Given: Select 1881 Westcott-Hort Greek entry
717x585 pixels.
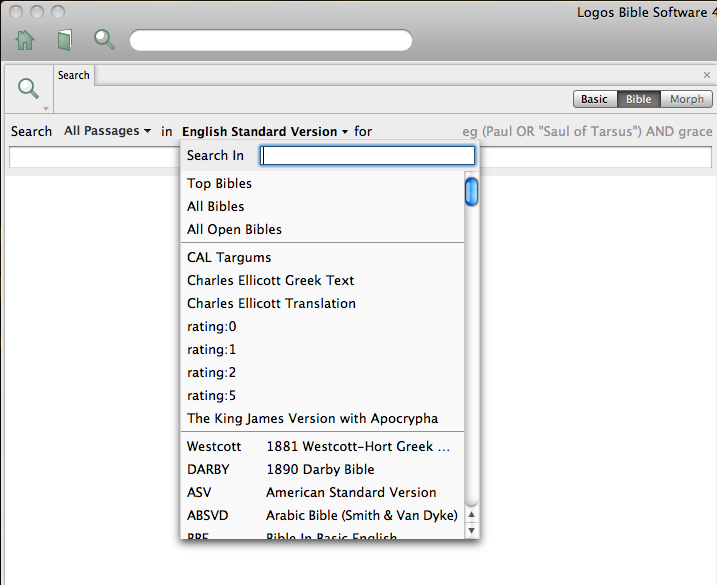Looking at the screenshot, I should click(x=322, y=446).
